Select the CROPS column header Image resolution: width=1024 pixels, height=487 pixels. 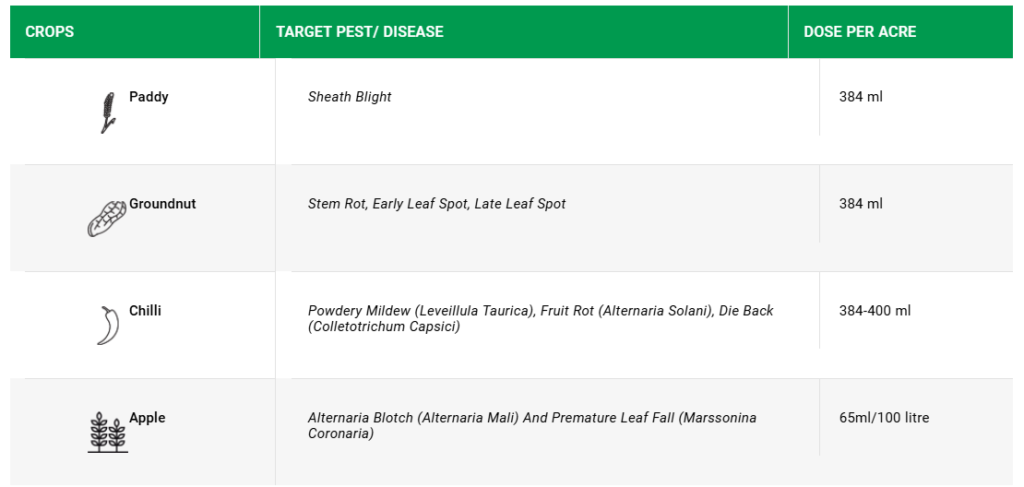(50, 32)
